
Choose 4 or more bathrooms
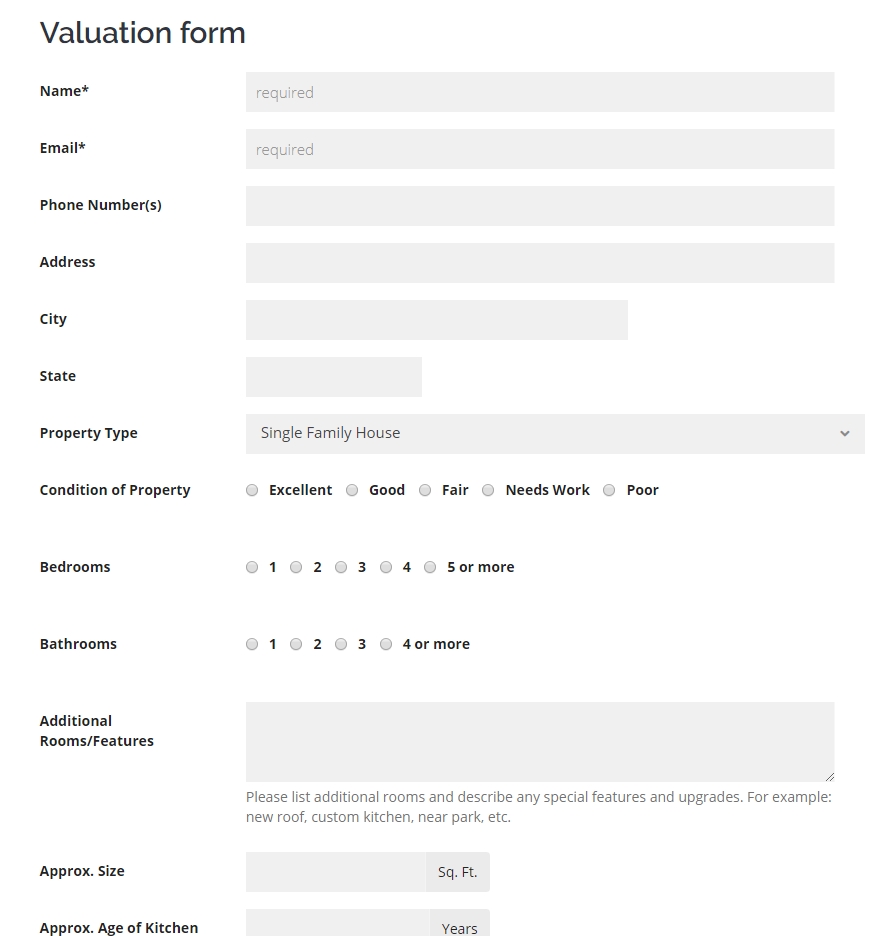coord(386,644)
